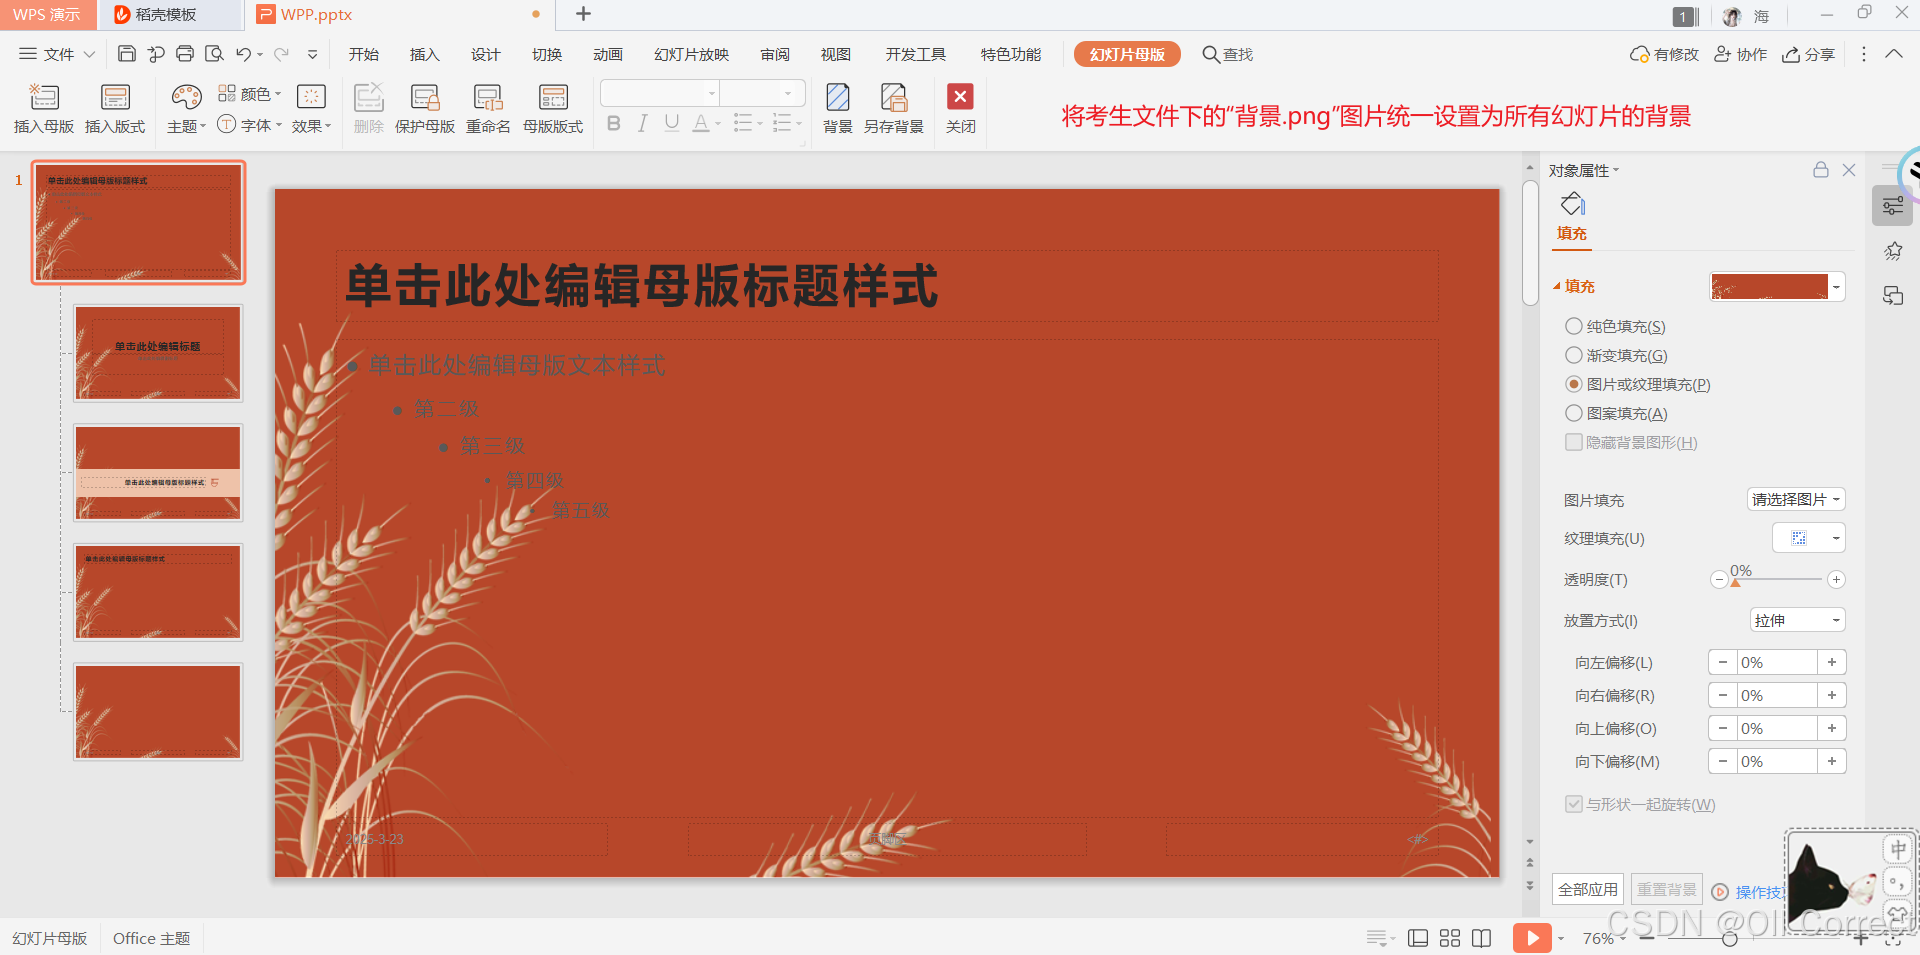Image resolution: width=1920 pixels, height=955 pixels.
Task: Increase Left Offset (向左偏移) with plus
Action: click(1831, 662)
